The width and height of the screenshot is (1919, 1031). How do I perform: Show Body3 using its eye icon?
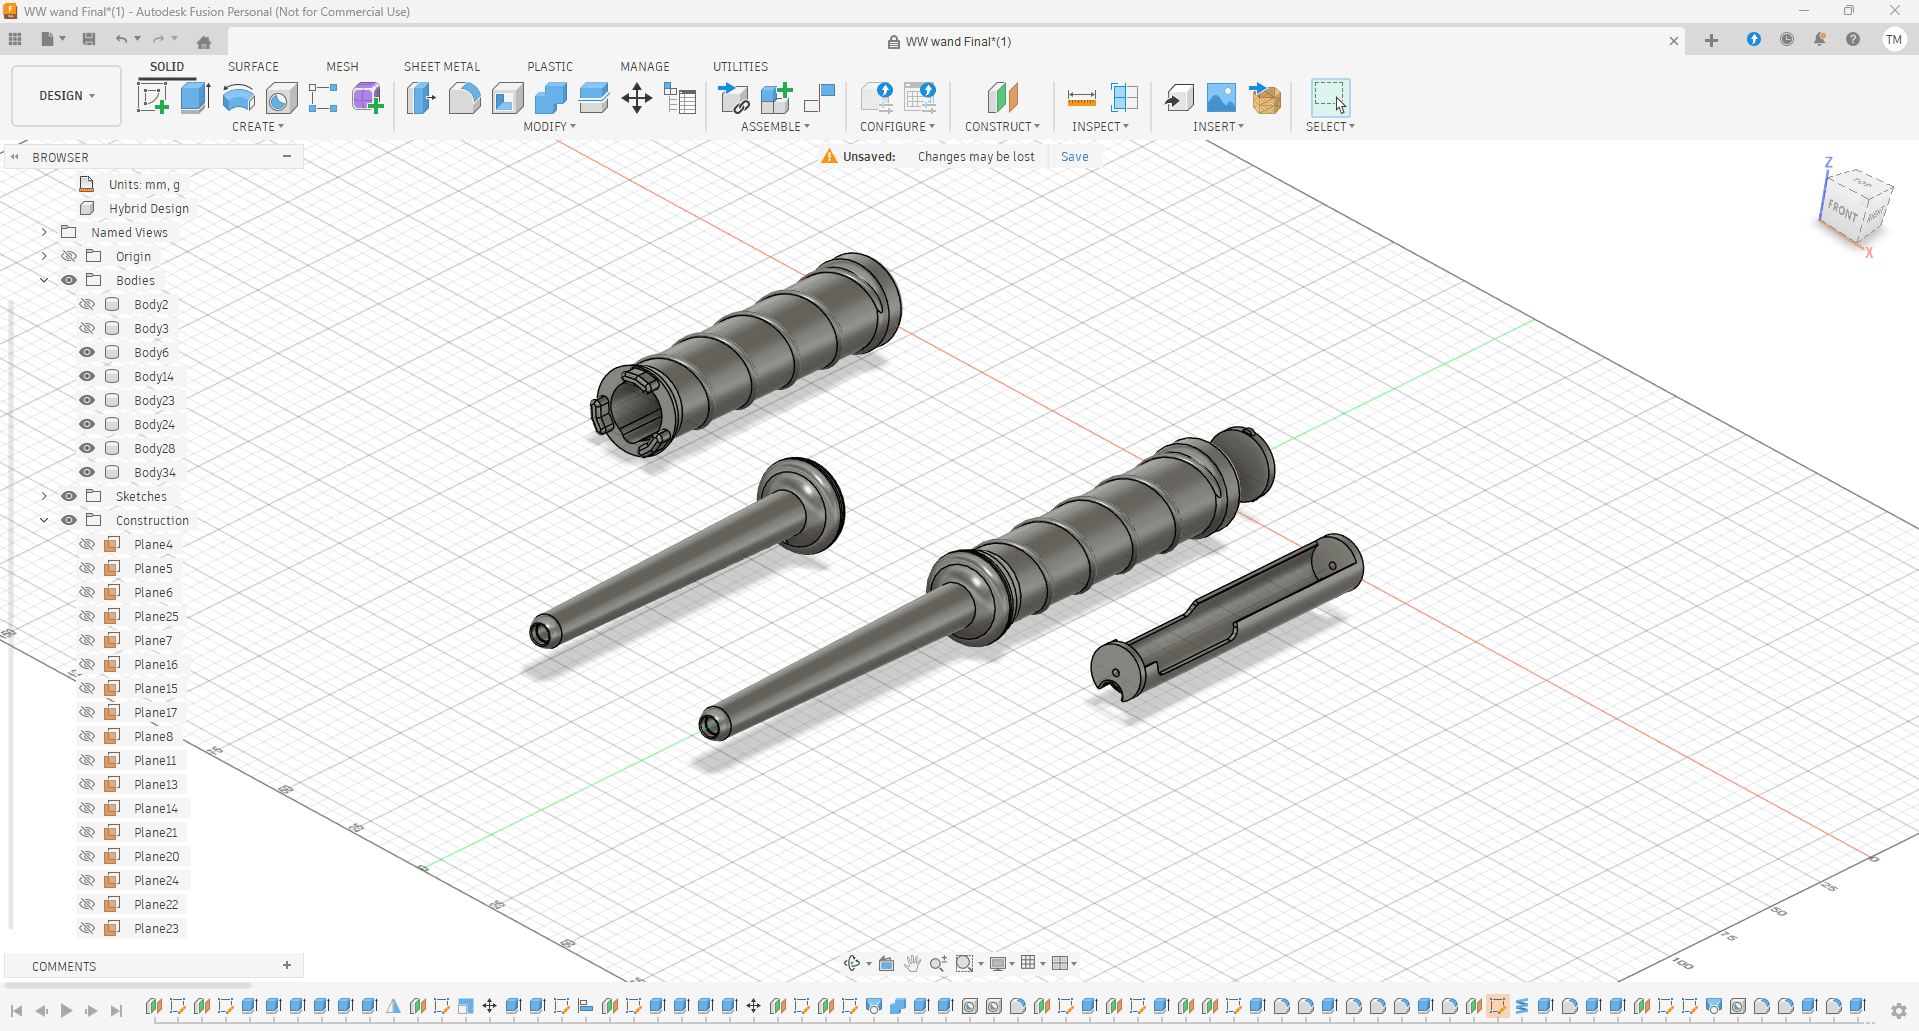point(87,328)
